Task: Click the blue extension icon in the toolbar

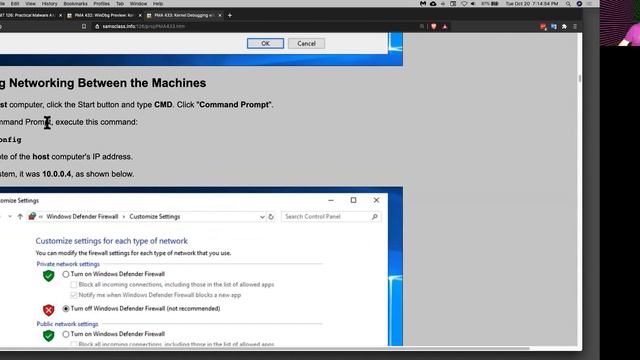Action: (x=553, y=26)
